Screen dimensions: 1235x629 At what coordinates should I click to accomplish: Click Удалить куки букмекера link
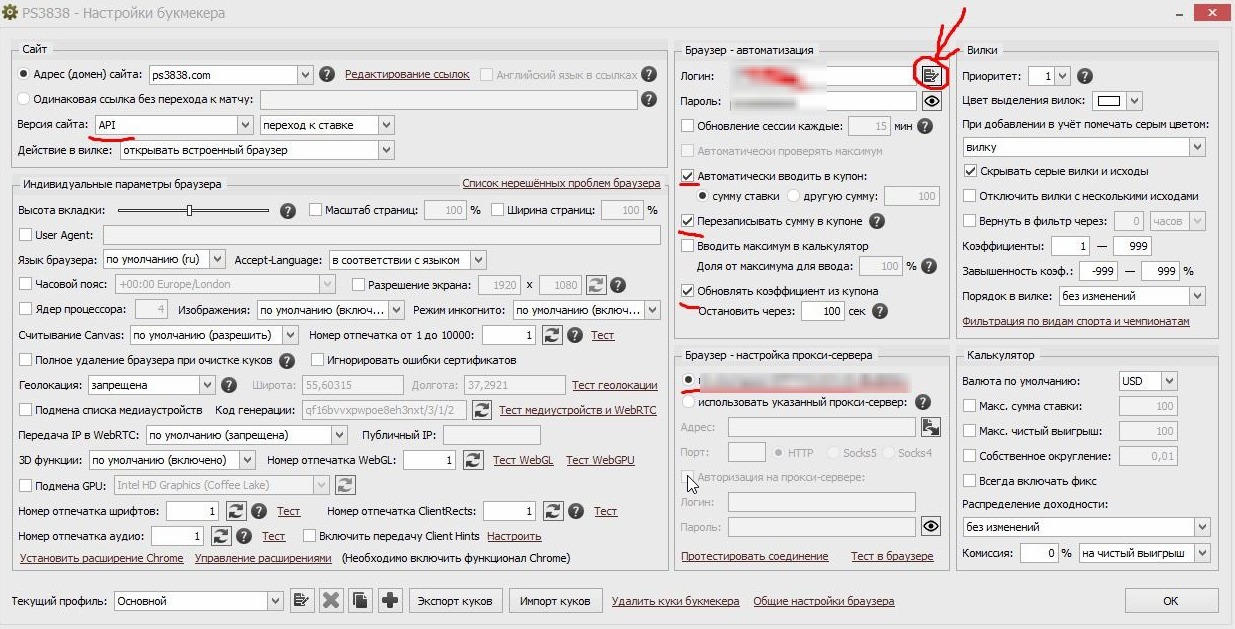pyautogui.click(x=676, y=601)
